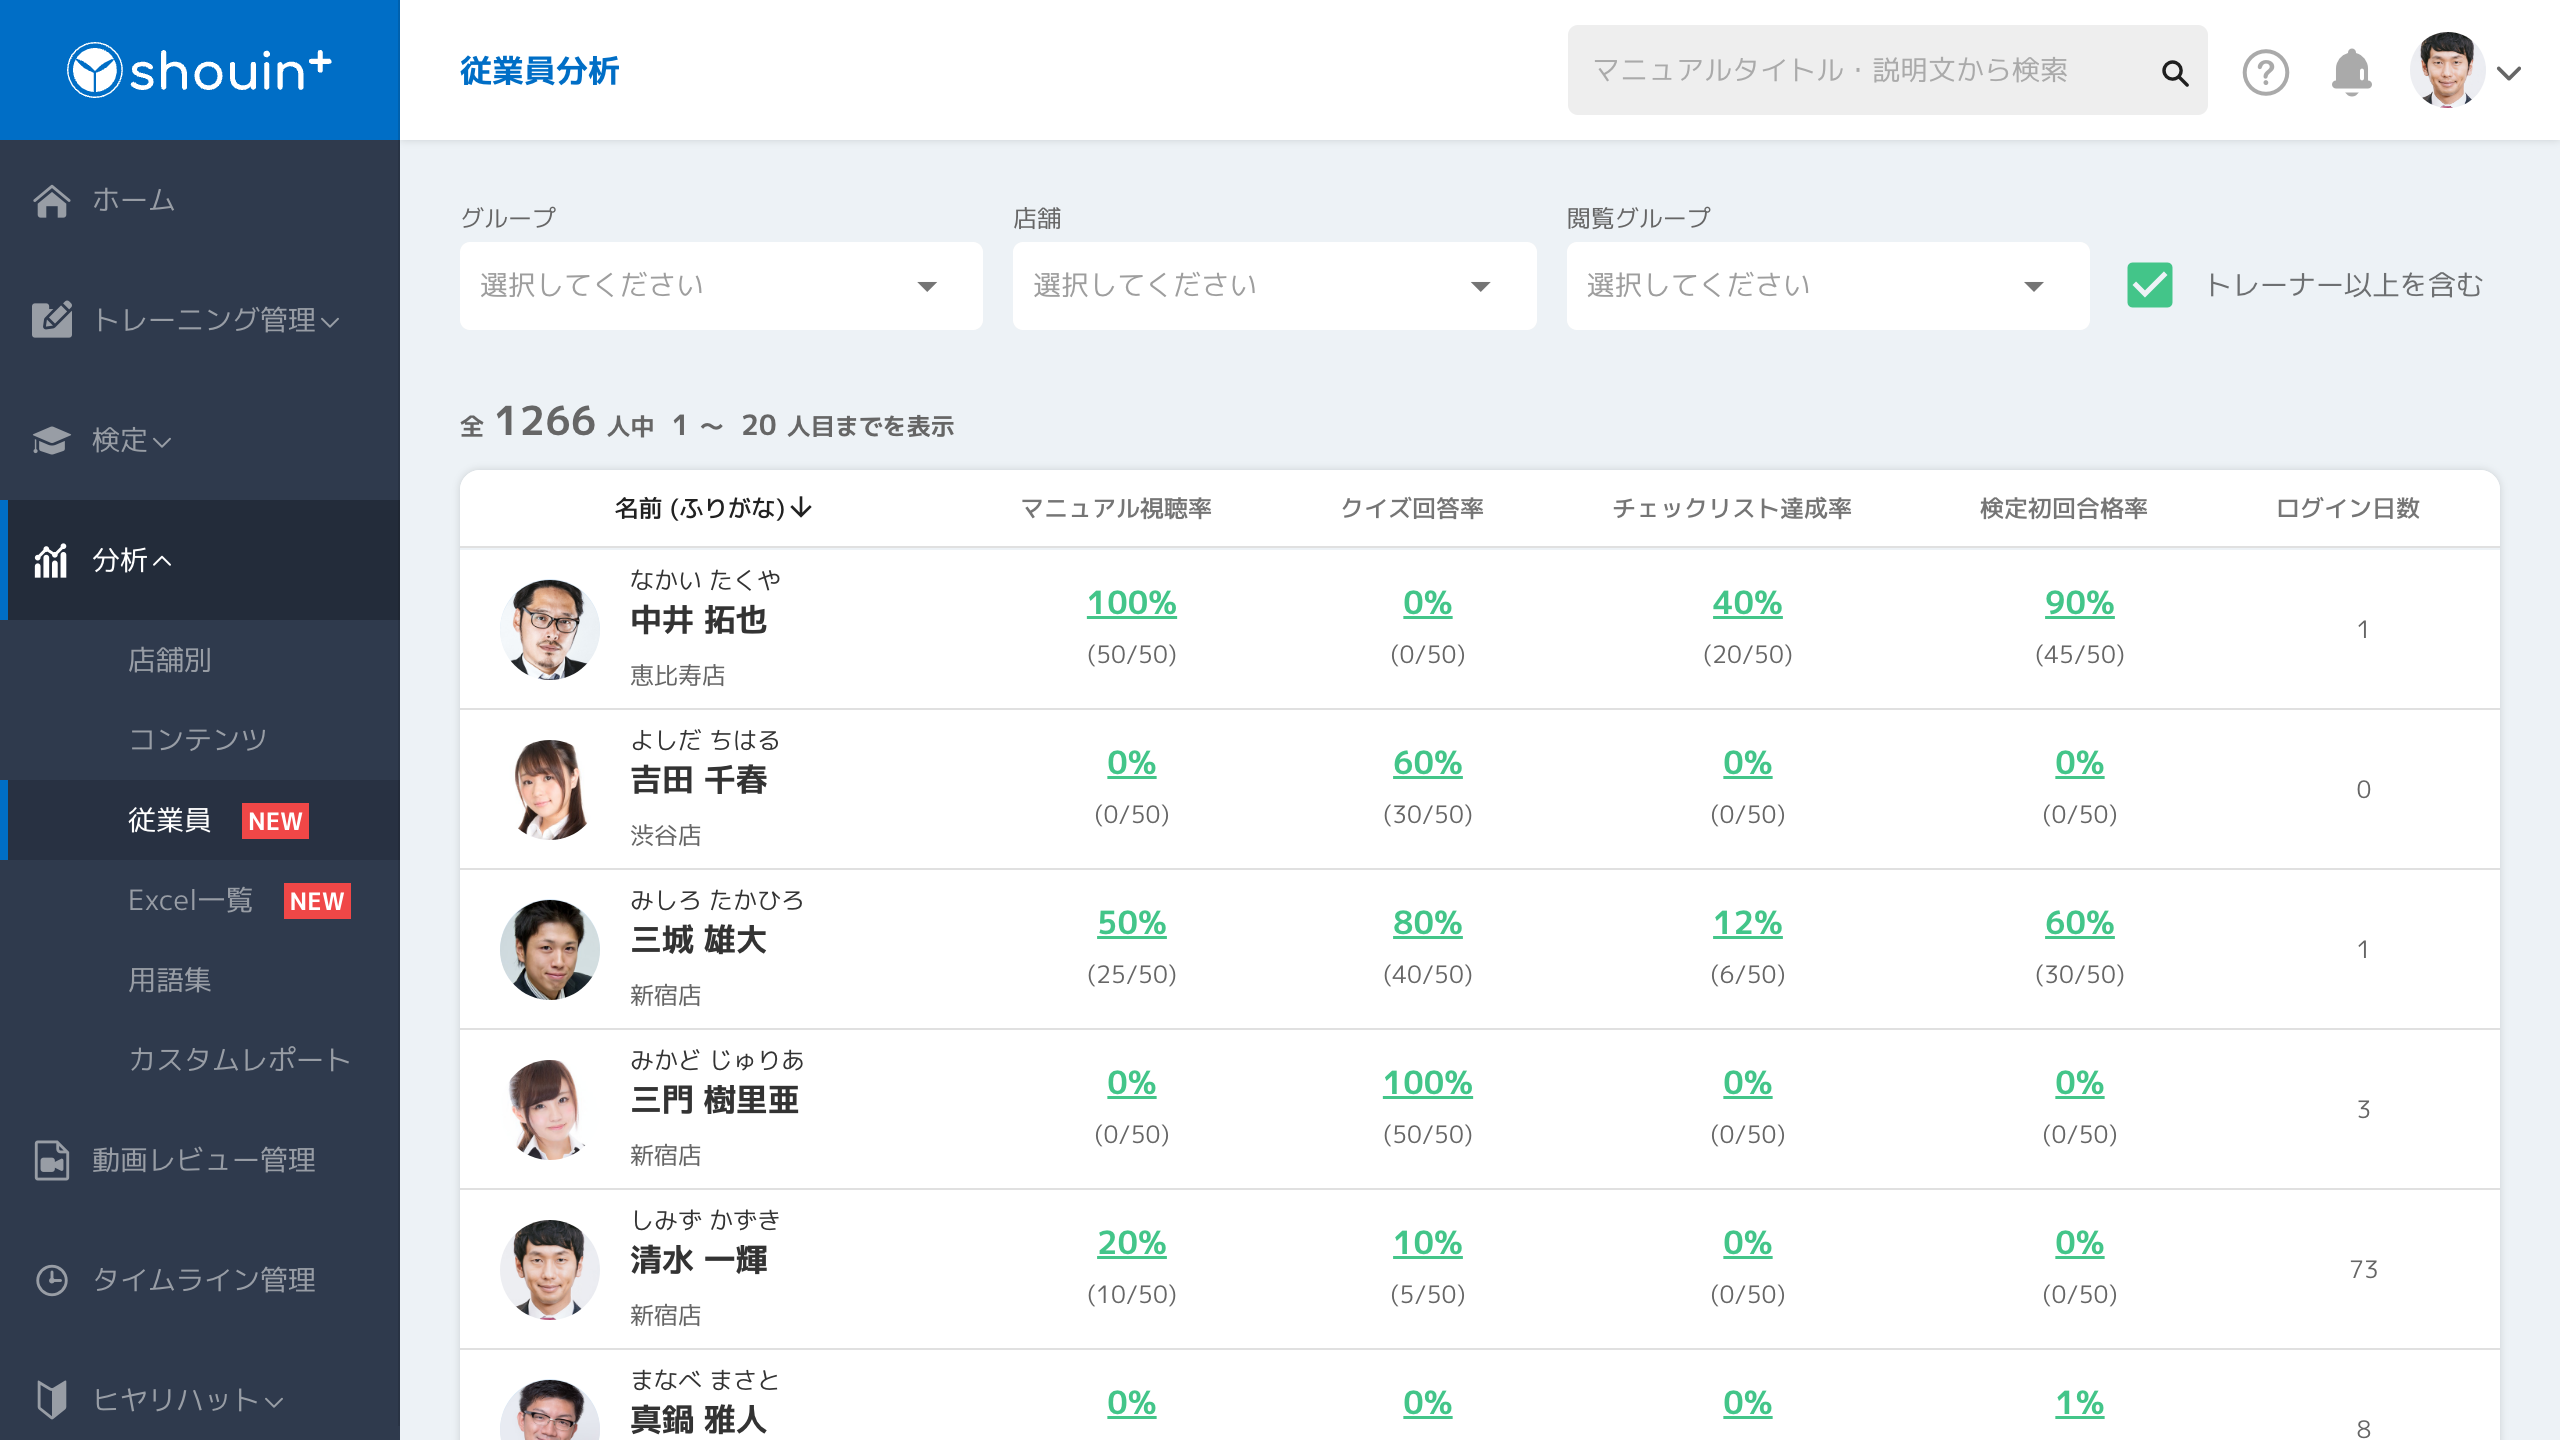Click the search magnifier icon

[2175, 73]
